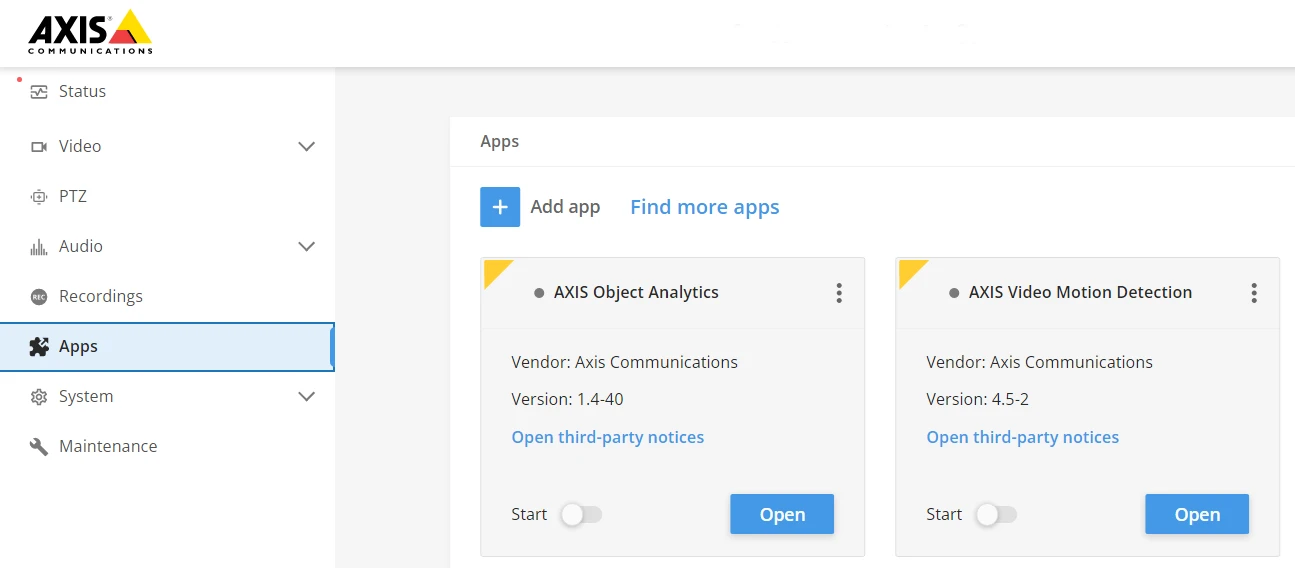Click the Apps puzzle piece icon
Image resolution: width=1295 pixels, height=568 pixels.
tap(39, 347)
